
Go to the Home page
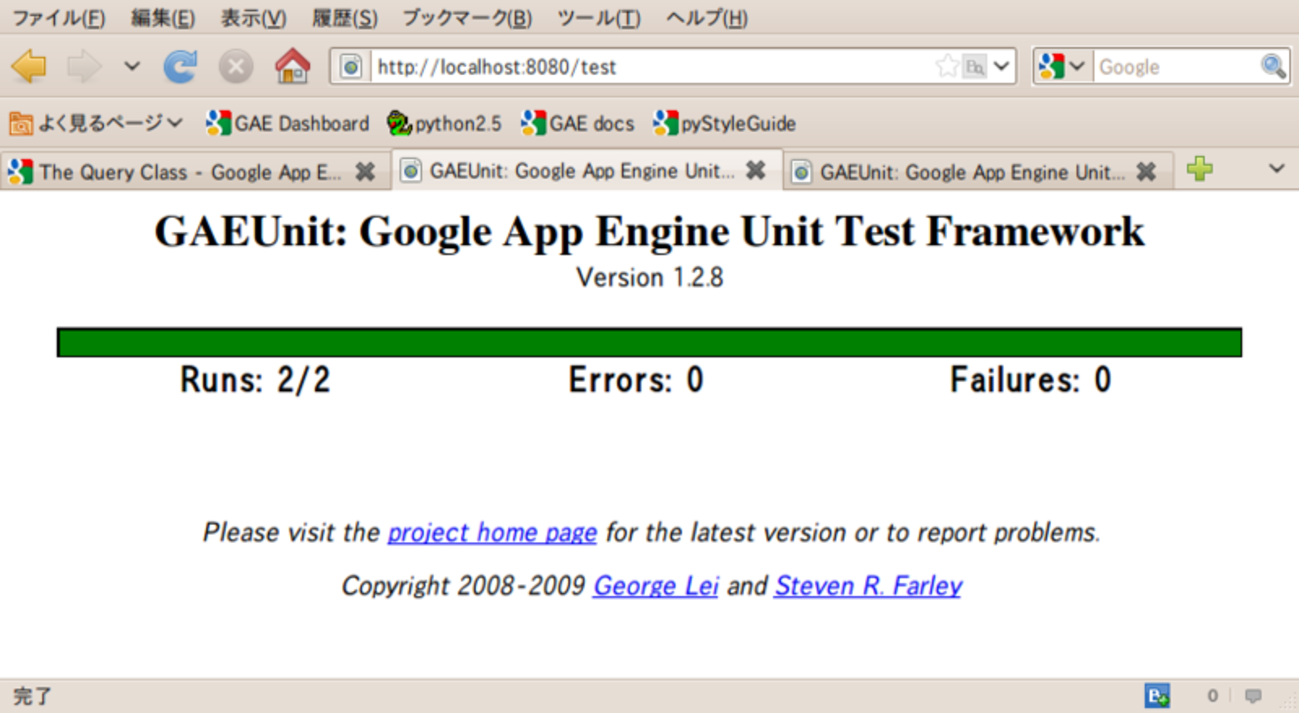coord(292,67)
